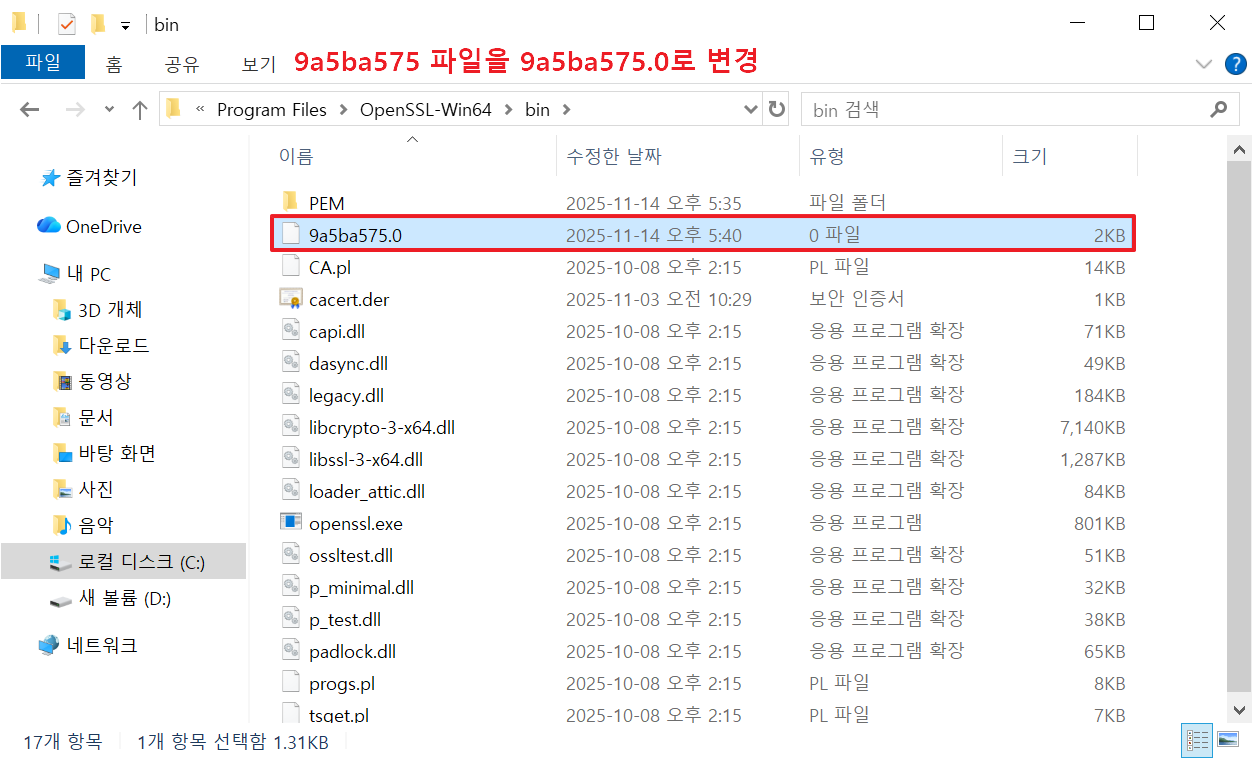Screen dimensions: 1253x759
Task: Select the progs.pl file icon
Action: pos(291,683)
